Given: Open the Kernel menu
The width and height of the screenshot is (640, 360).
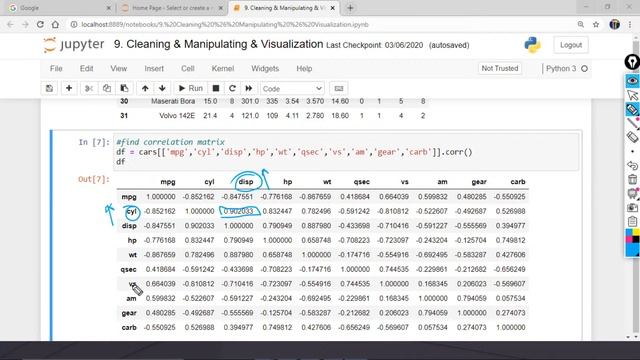Looking at the screenshot, I should pyautogui.click(x=222, y=69).
